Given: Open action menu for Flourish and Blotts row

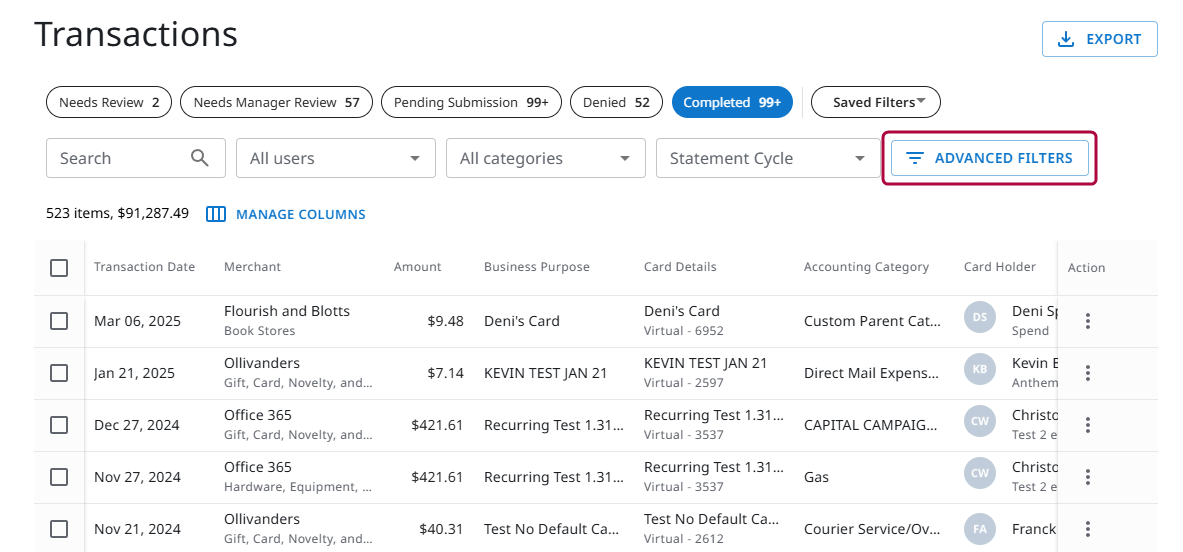Looking at the screenshot, I should coord(1088,321).
